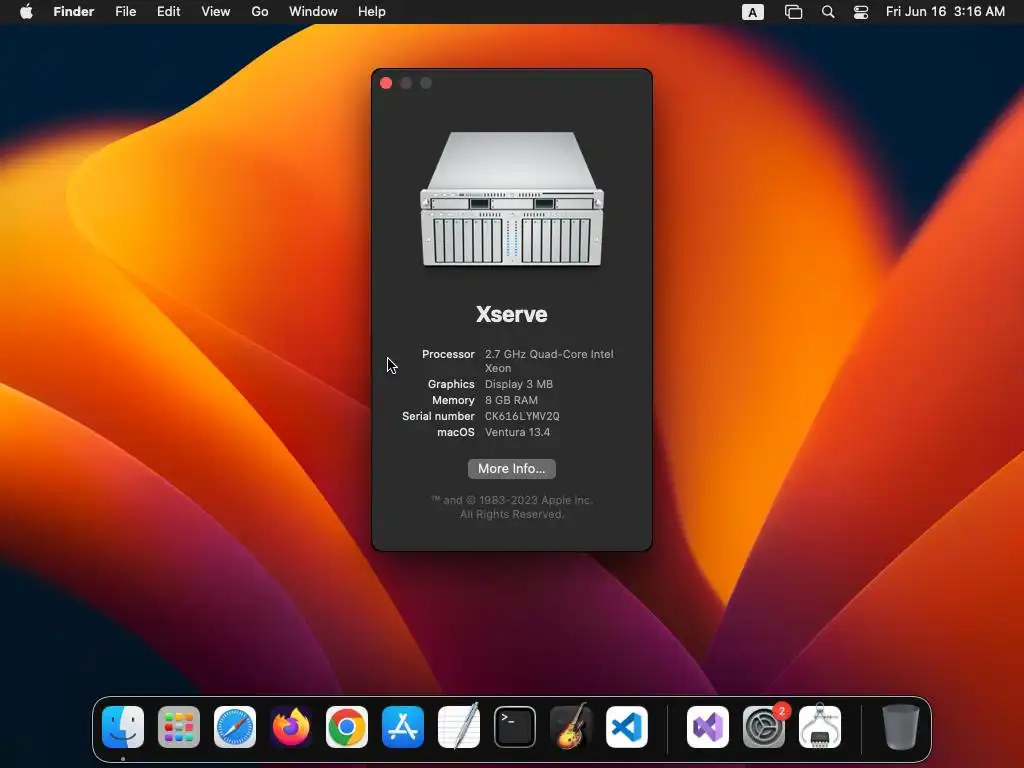
Task: Open Spotlight search in menu bar
Action: point(827,12)
